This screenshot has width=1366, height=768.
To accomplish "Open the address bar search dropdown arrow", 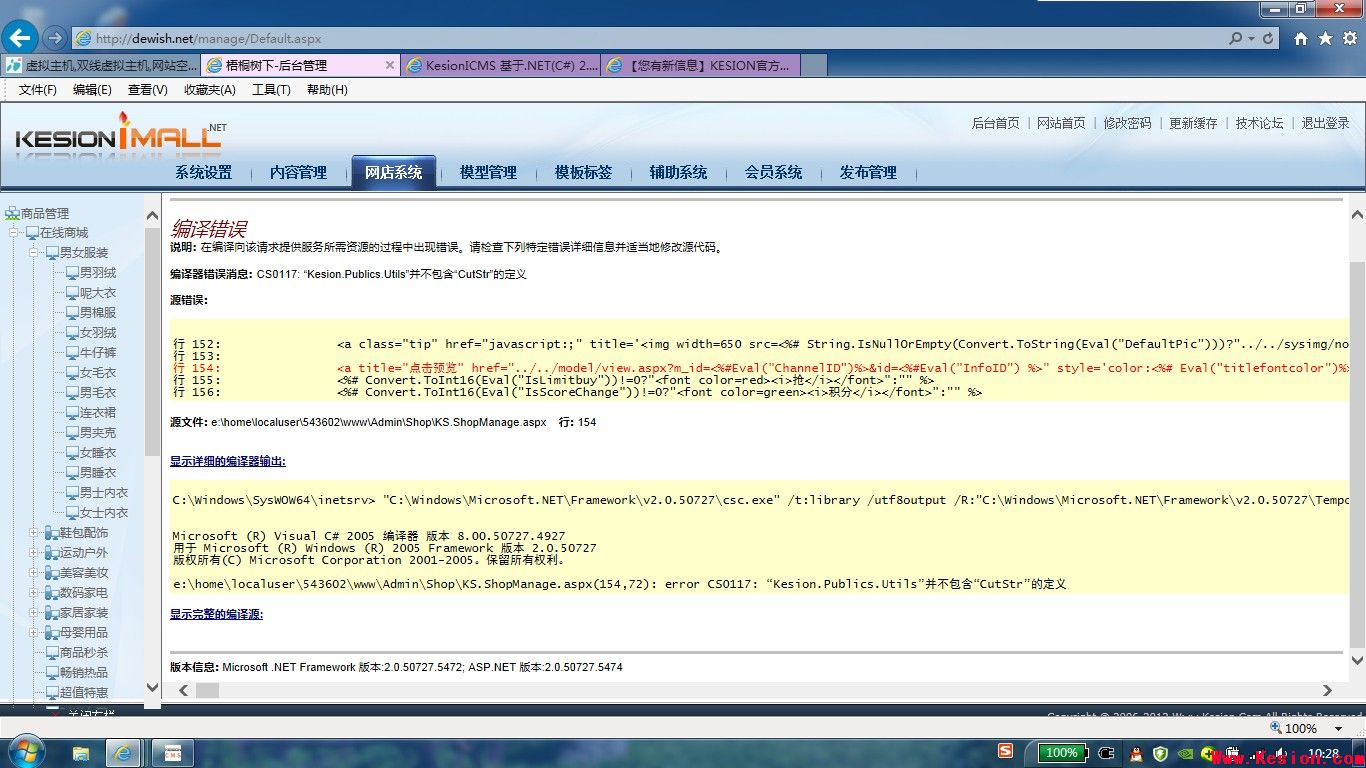I will (1251, 38).
